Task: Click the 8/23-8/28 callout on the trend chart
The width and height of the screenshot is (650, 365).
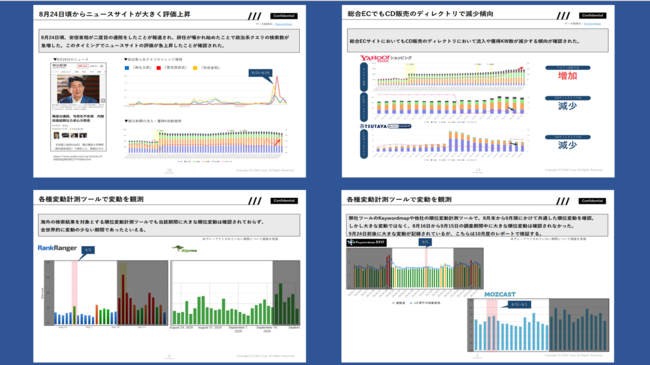Action: tap(260, 73)
